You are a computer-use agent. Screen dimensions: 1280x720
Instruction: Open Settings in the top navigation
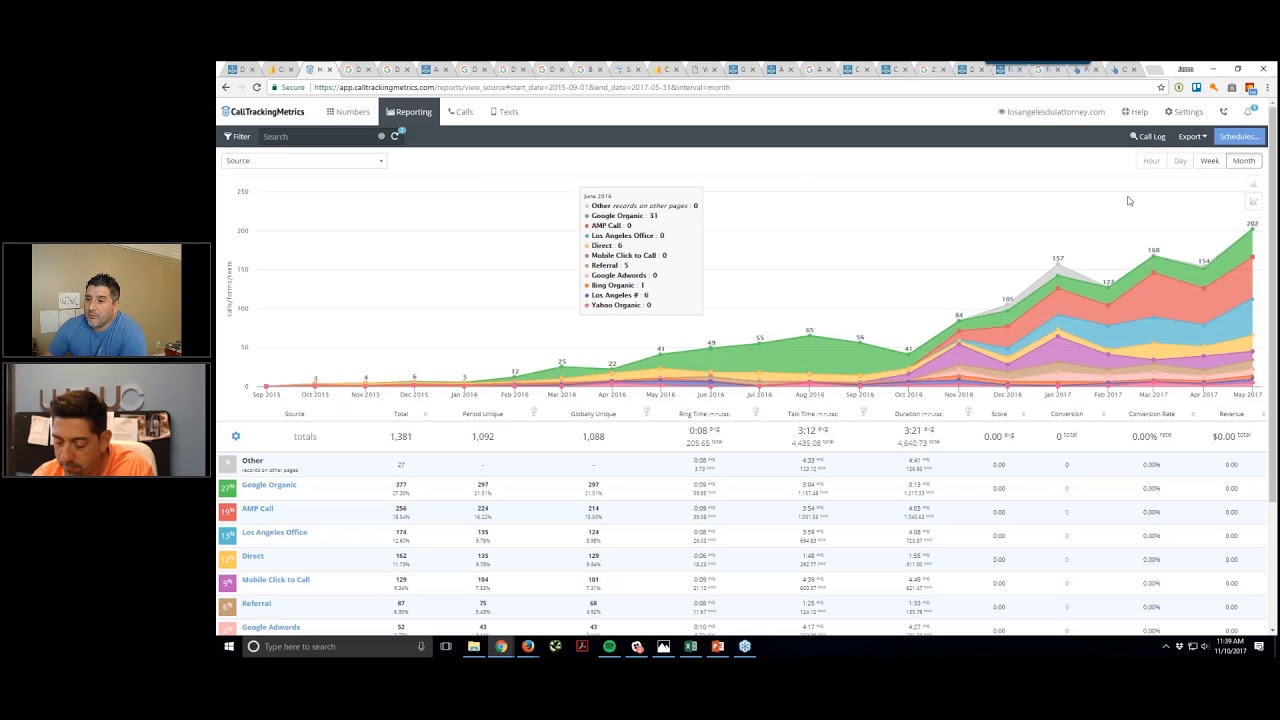(1184, 112)
